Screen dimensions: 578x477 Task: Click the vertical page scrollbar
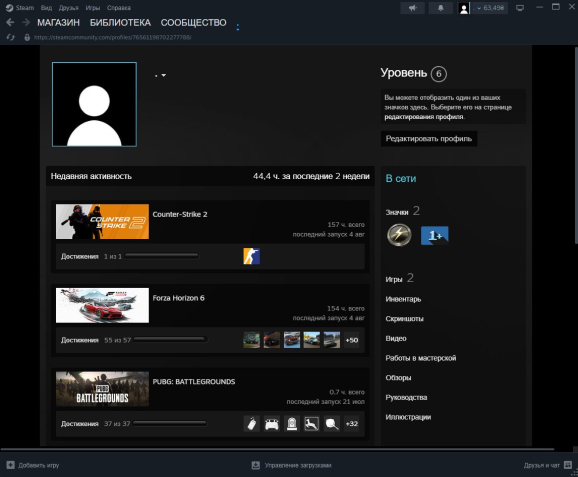(x=576, y=146)
